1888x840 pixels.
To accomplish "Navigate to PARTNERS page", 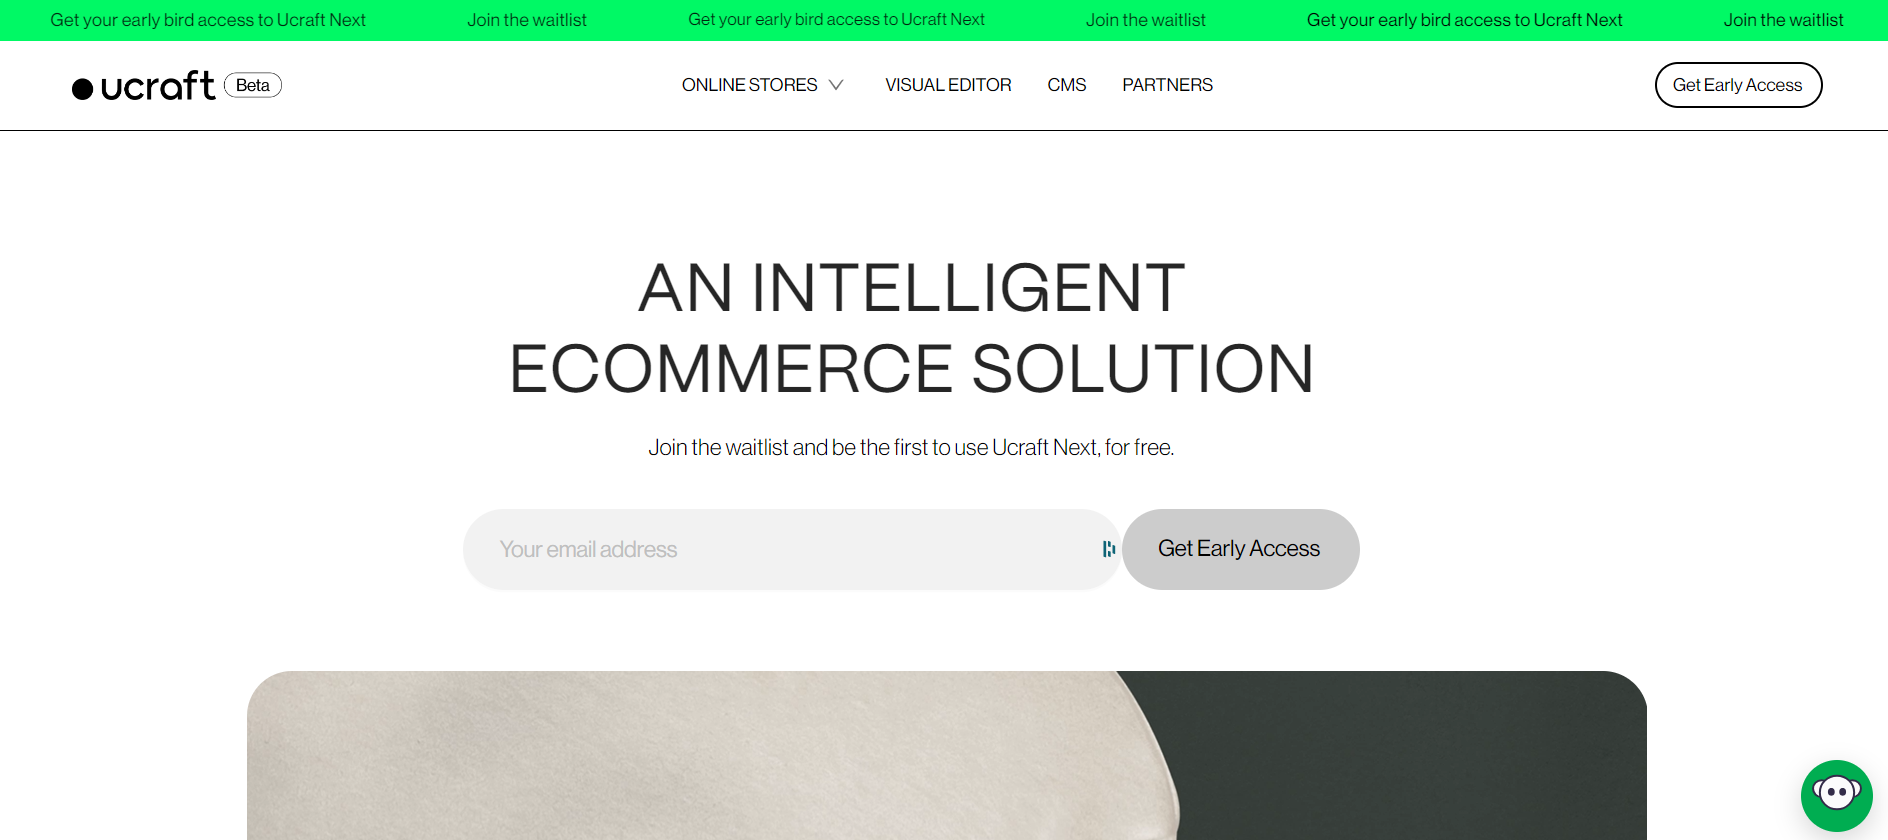I will coord(1167,85).
